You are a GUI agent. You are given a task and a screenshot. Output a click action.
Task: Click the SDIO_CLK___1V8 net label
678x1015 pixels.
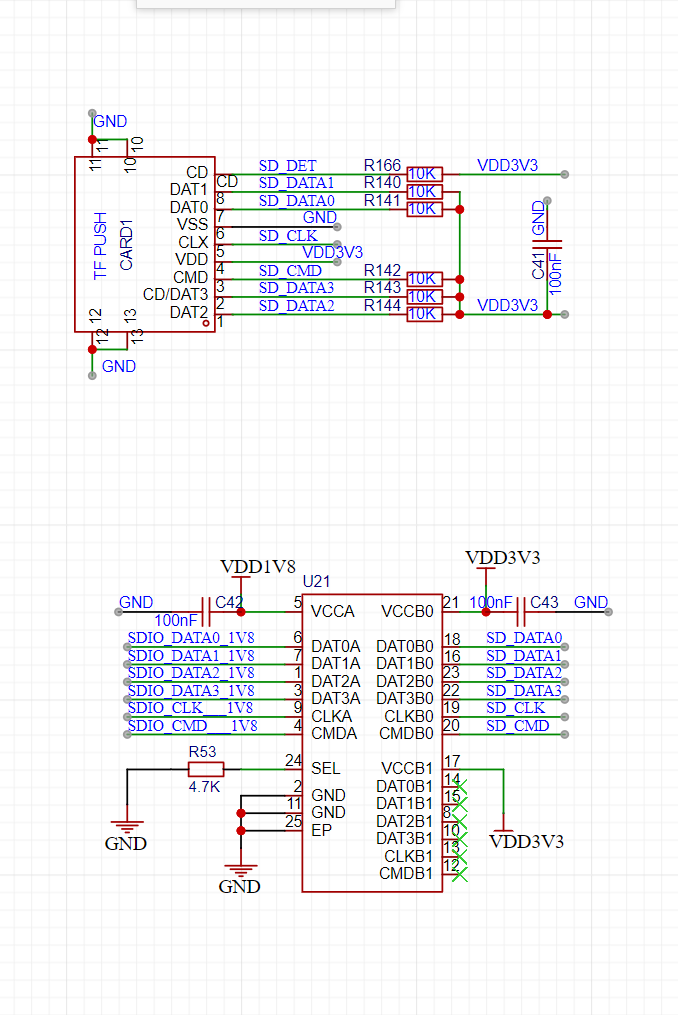190,708
